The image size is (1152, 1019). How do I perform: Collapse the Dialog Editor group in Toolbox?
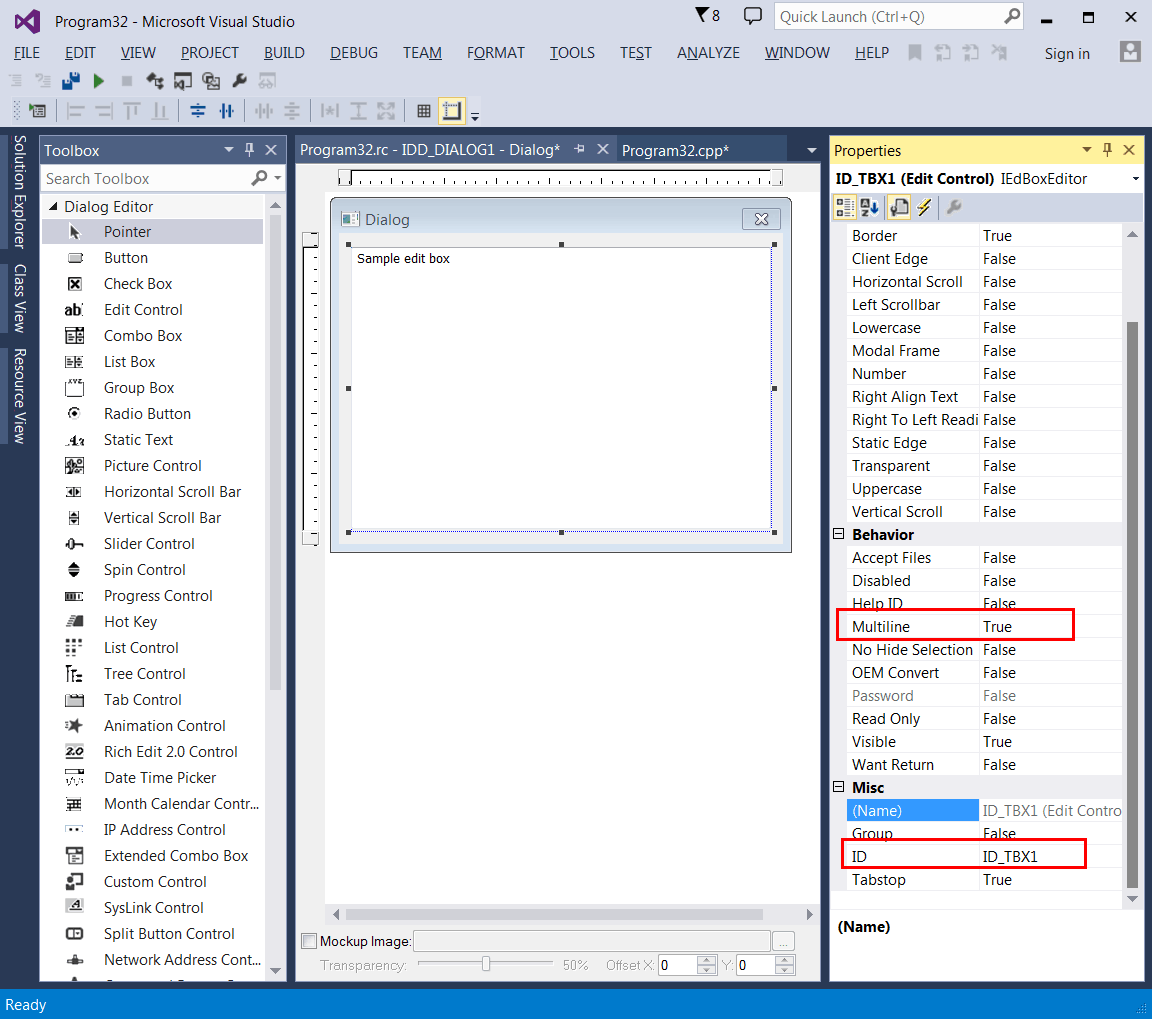[53, 206]
